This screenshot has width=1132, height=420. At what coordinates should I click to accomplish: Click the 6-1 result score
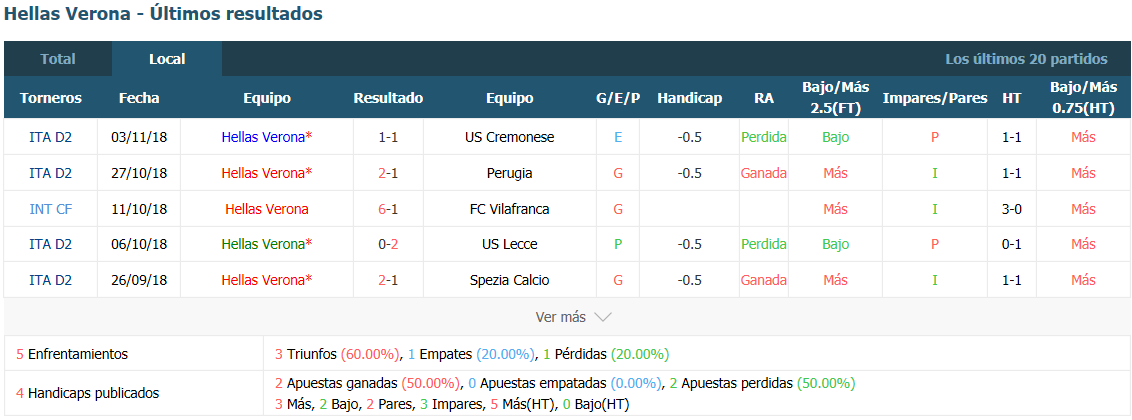388,209
